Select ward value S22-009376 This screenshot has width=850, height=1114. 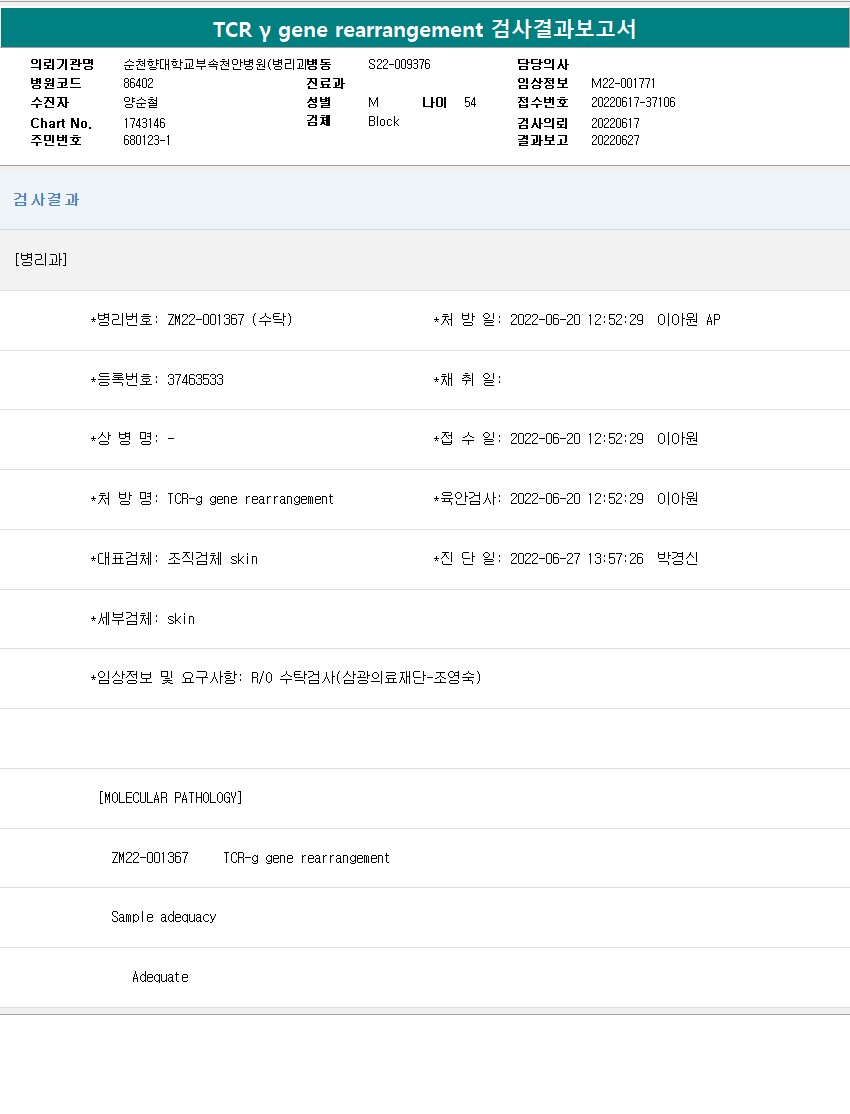399,65
